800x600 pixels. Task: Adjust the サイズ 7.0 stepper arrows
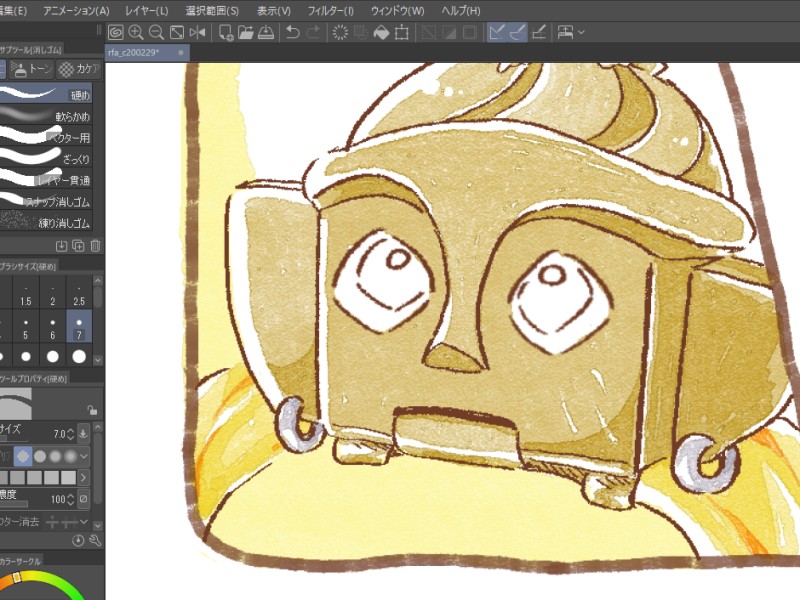71,434
